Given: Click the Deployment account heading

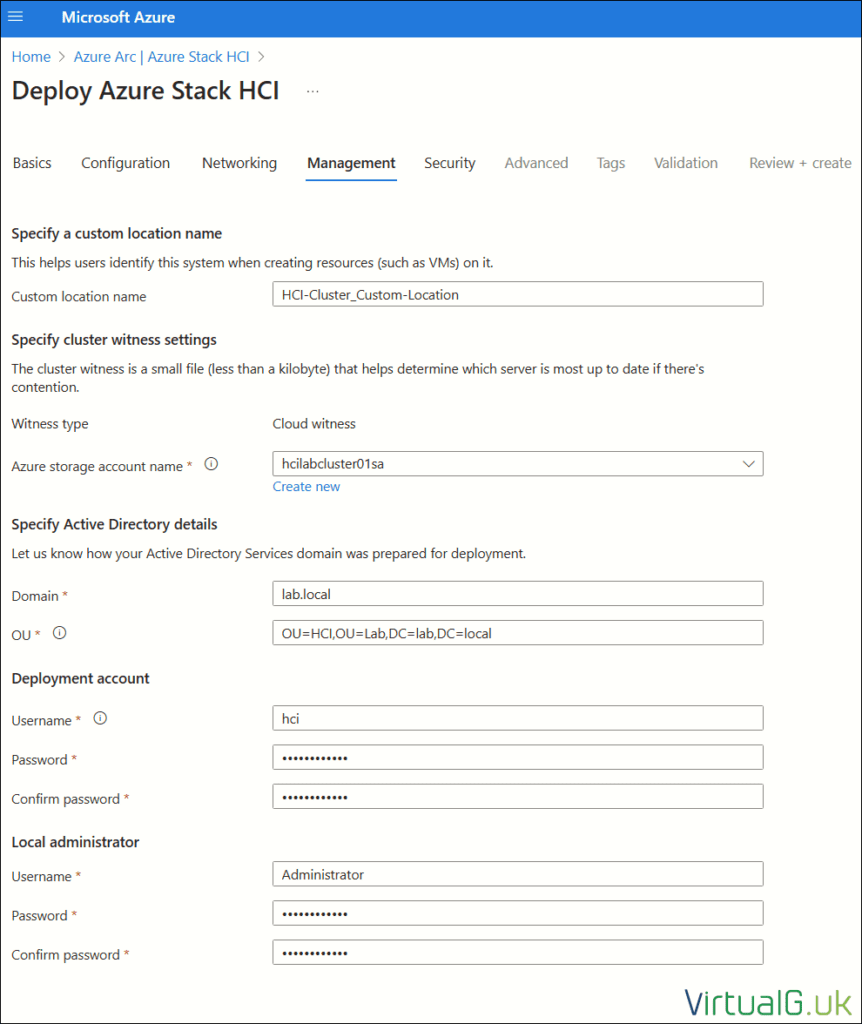Looking at the screenshot, I should tap(80, 679).
